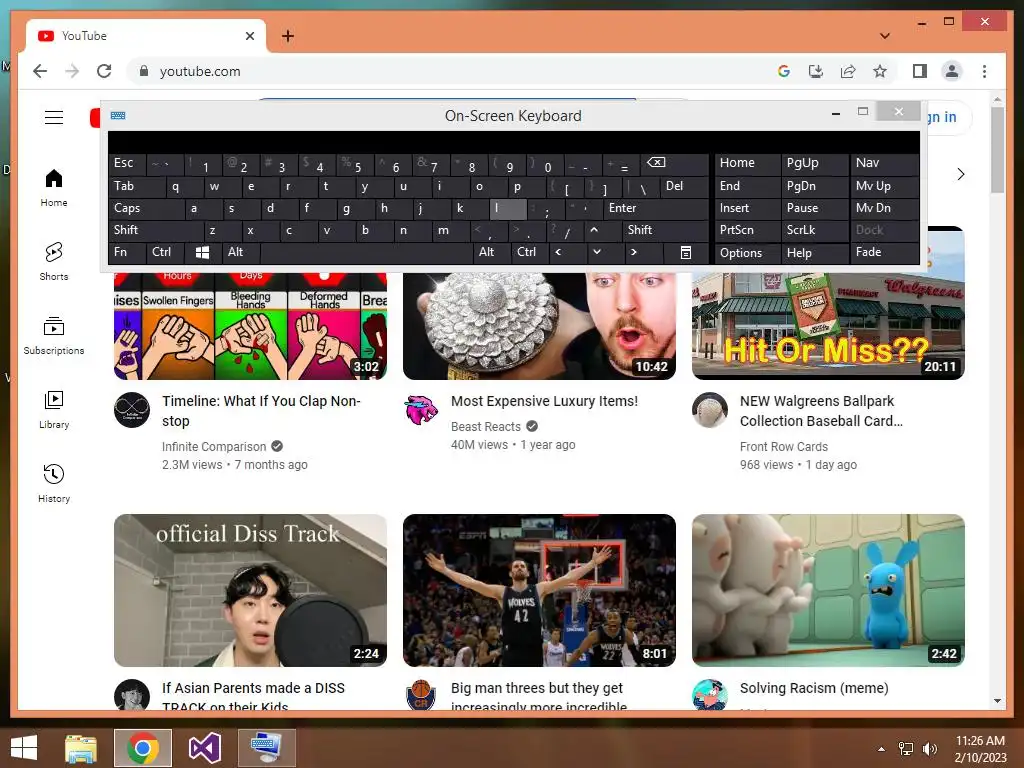This screenshot has height=768, width=1024.
Task: Tap the spacebar on the On-Screen Keyboard
Action: (x=366, y=252)
